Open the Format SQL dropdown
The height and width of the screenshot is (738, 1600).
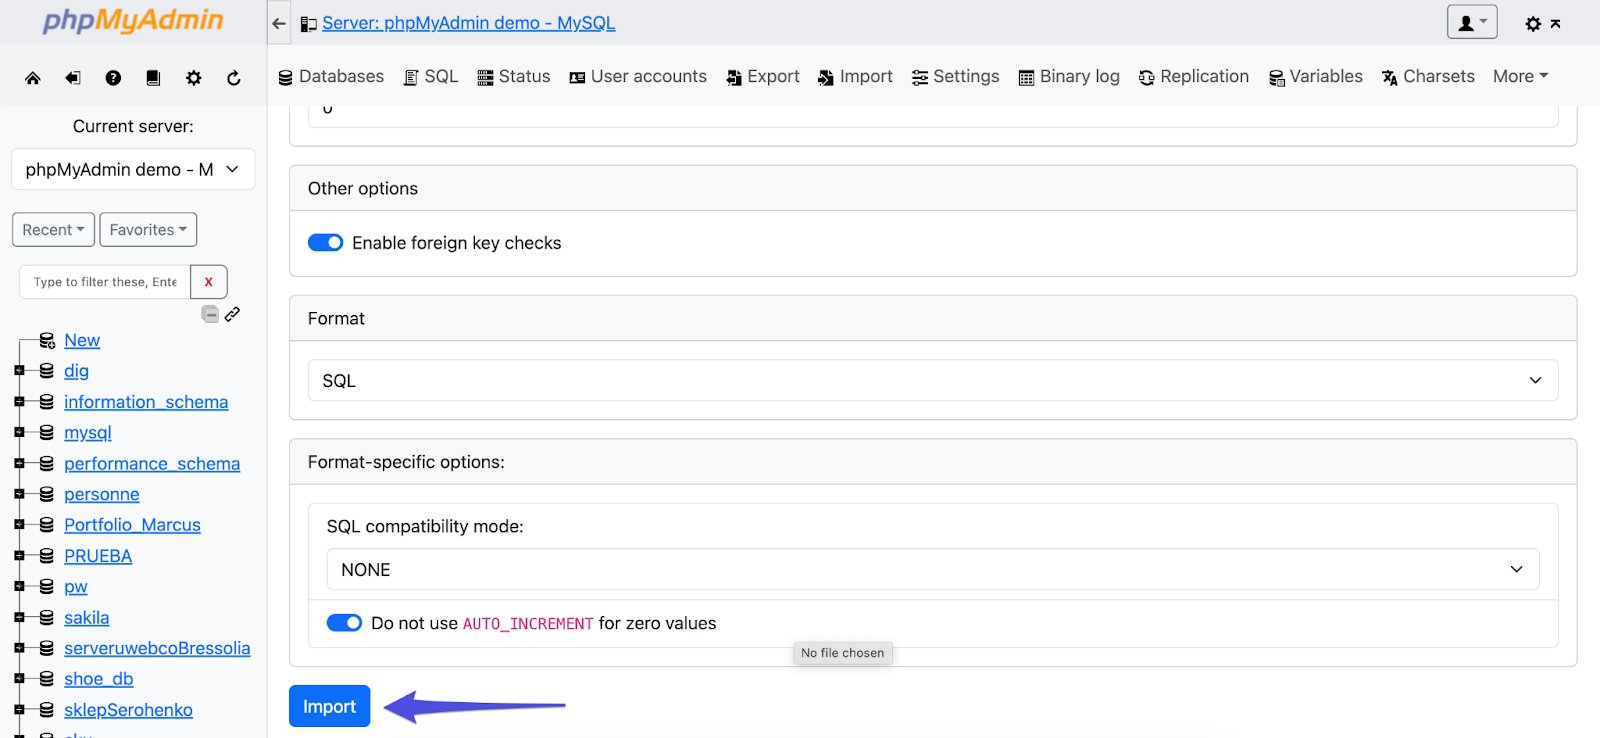[x=932, y=381]
